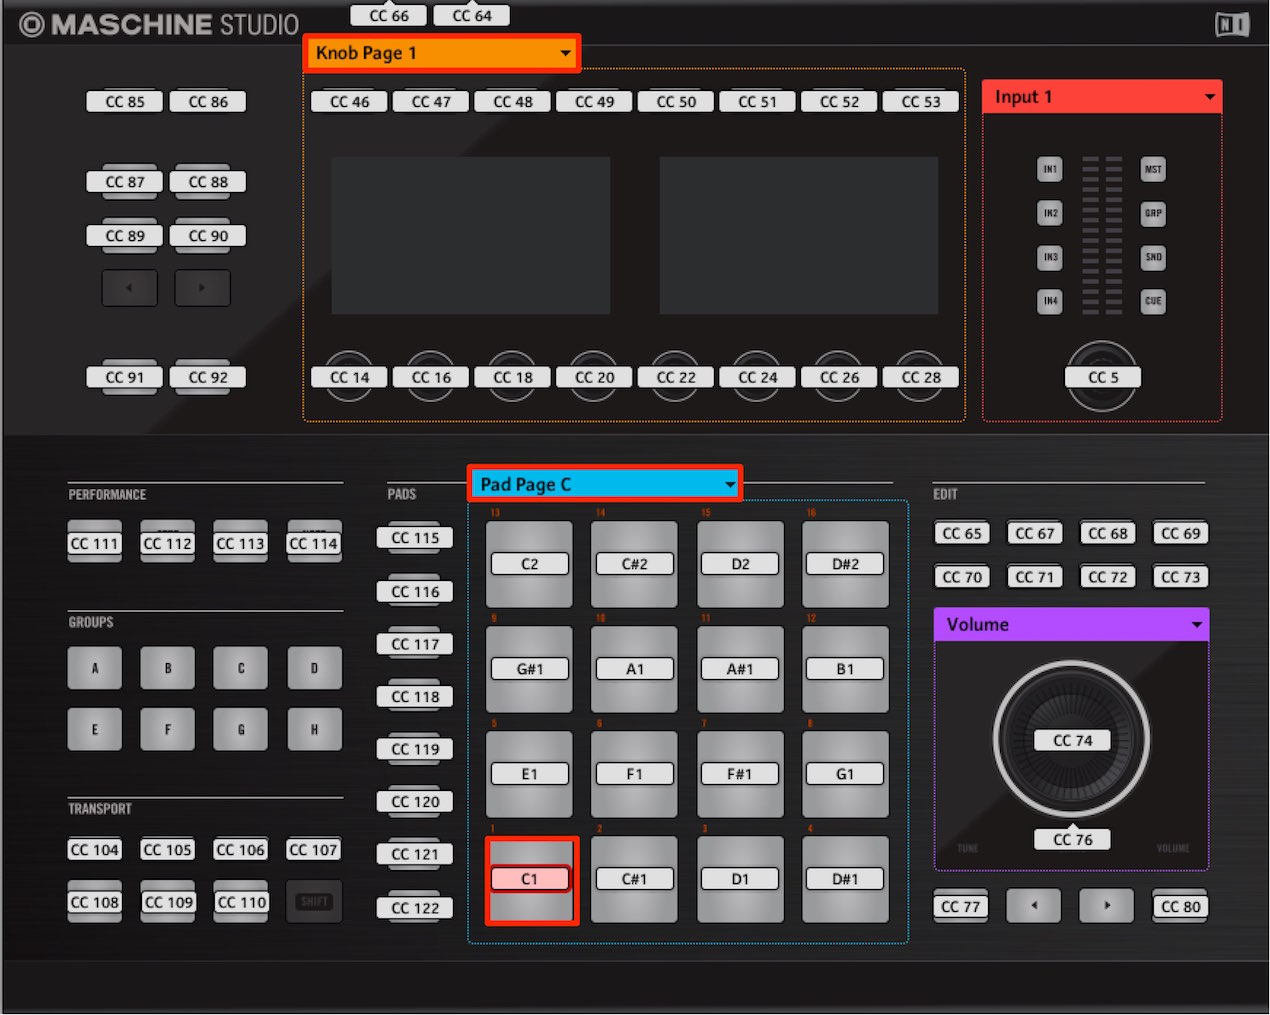Switch to the CC 64 page tab
Image resolution: width=1270 pixels, height=1015 pixels.
(x=471, y=15)
